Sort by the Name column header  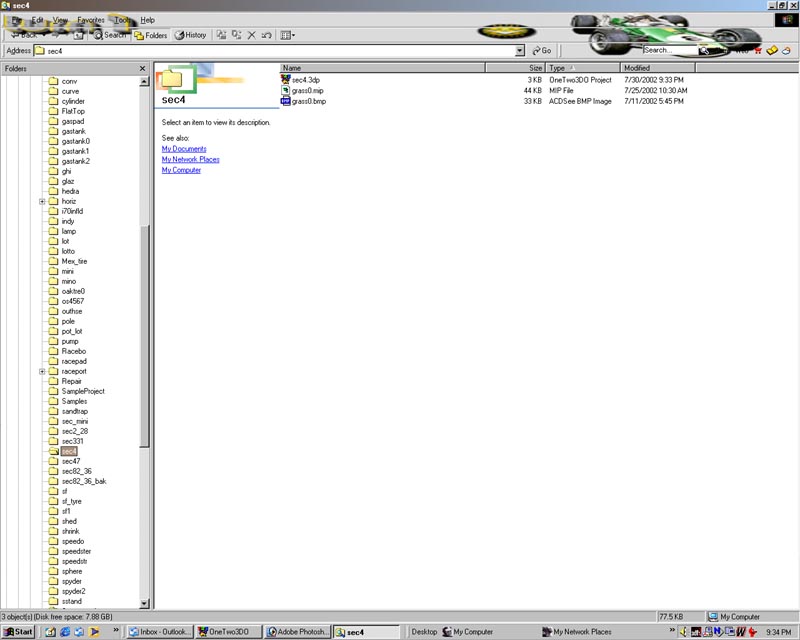point(382,68)
